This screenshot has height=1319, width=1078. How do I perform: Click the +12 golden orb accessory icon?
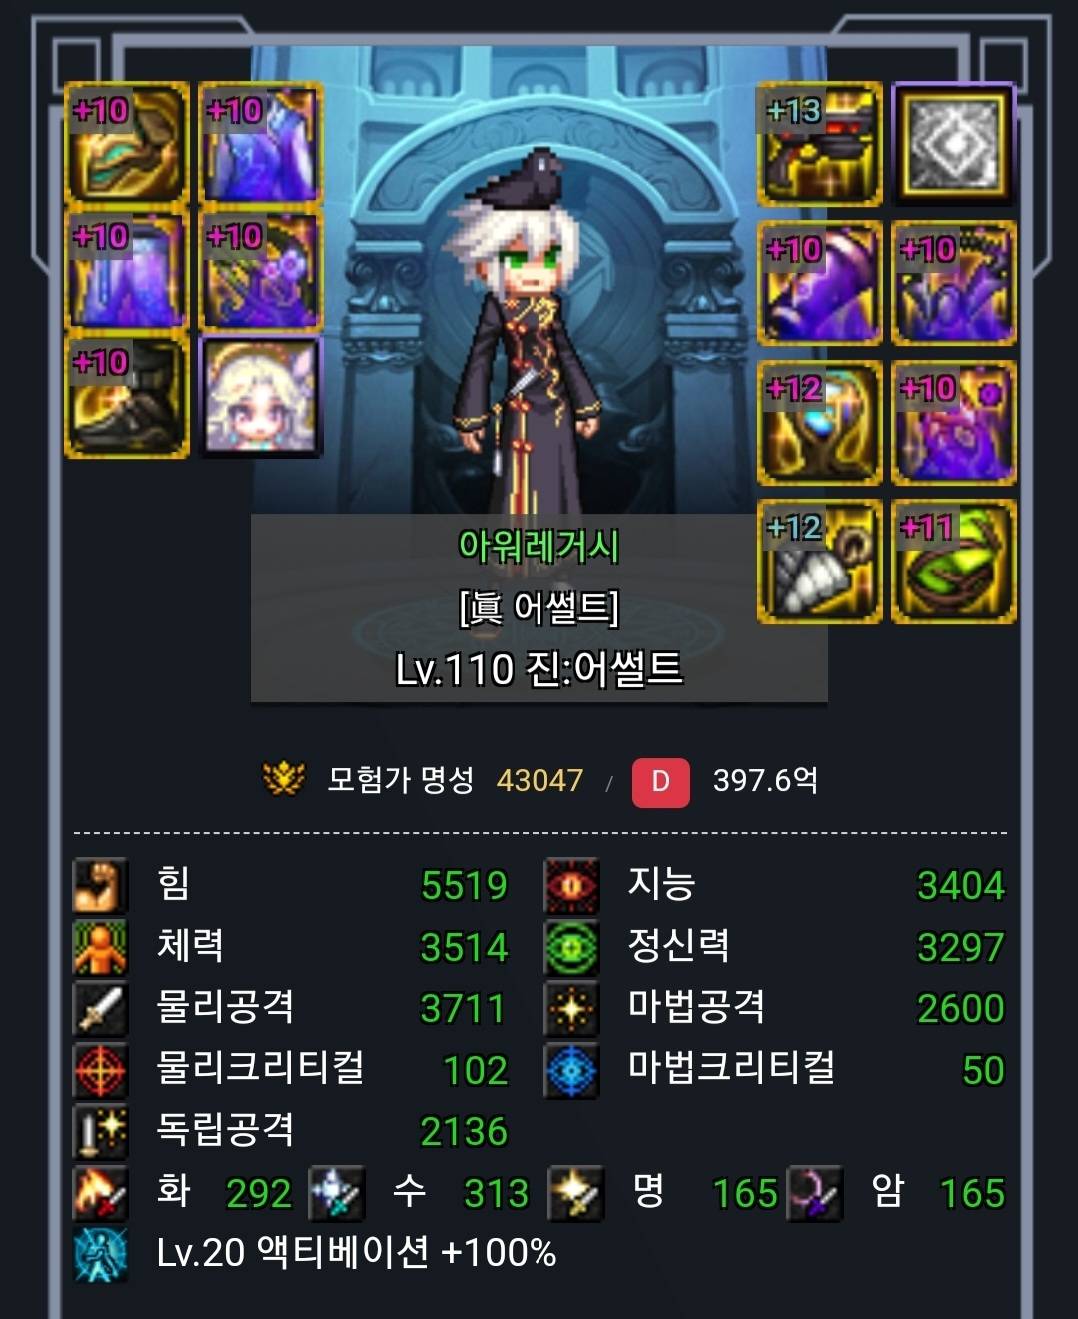click(x=819, y=423)
